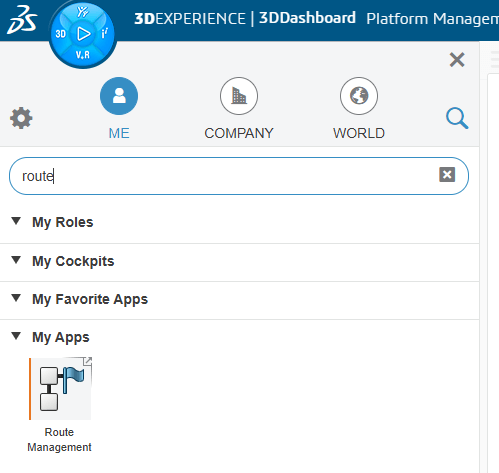Select the information quadrant of the compass

(105, 33)
